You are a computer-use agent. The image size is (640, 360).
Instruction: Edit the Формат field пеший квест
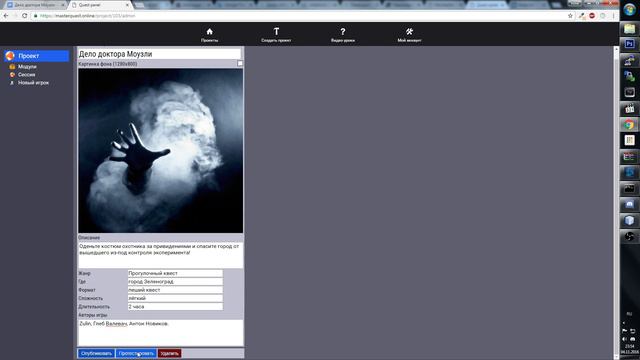click(x=175, y=290)
